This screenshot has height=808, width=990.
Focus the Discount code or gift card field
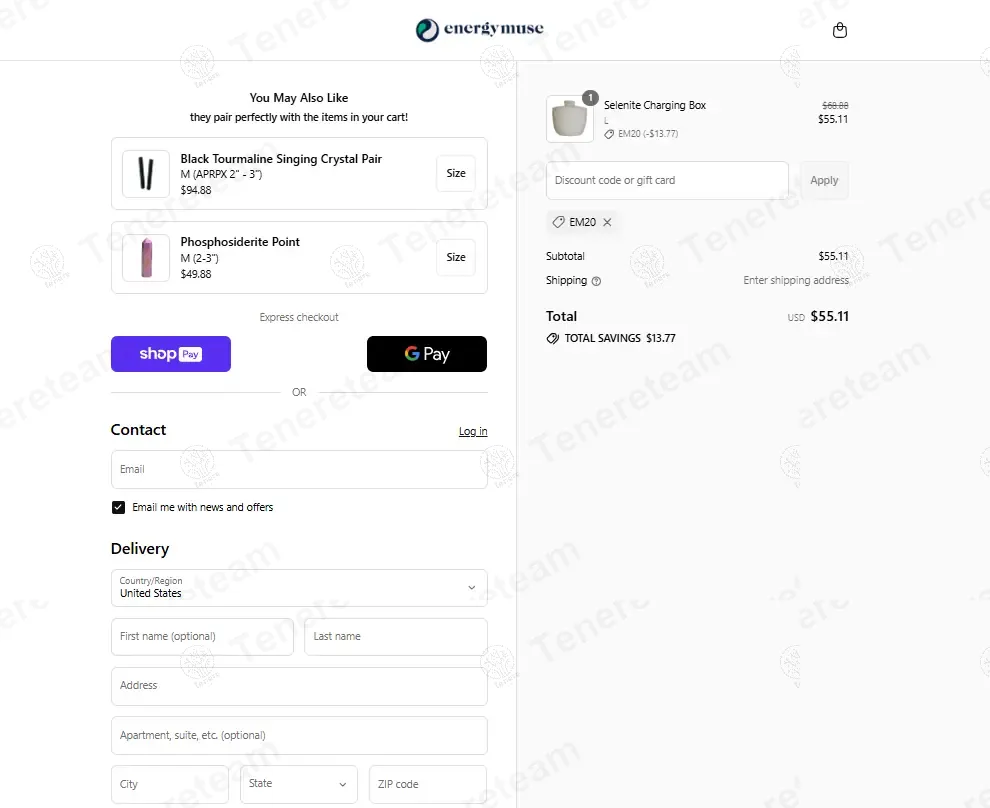(667, 181)
